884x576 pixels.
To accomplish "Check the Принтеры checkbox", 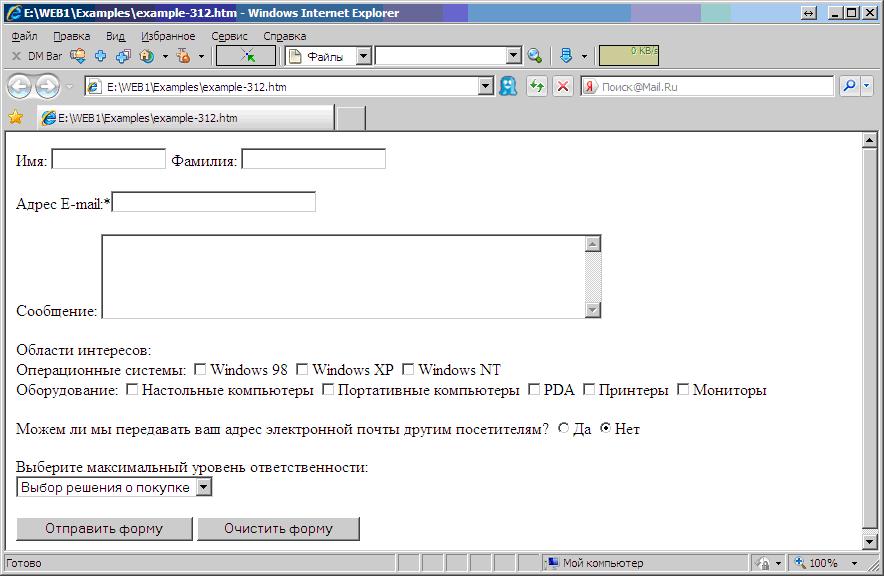I will pyautogui.click(x=589, y=389).
